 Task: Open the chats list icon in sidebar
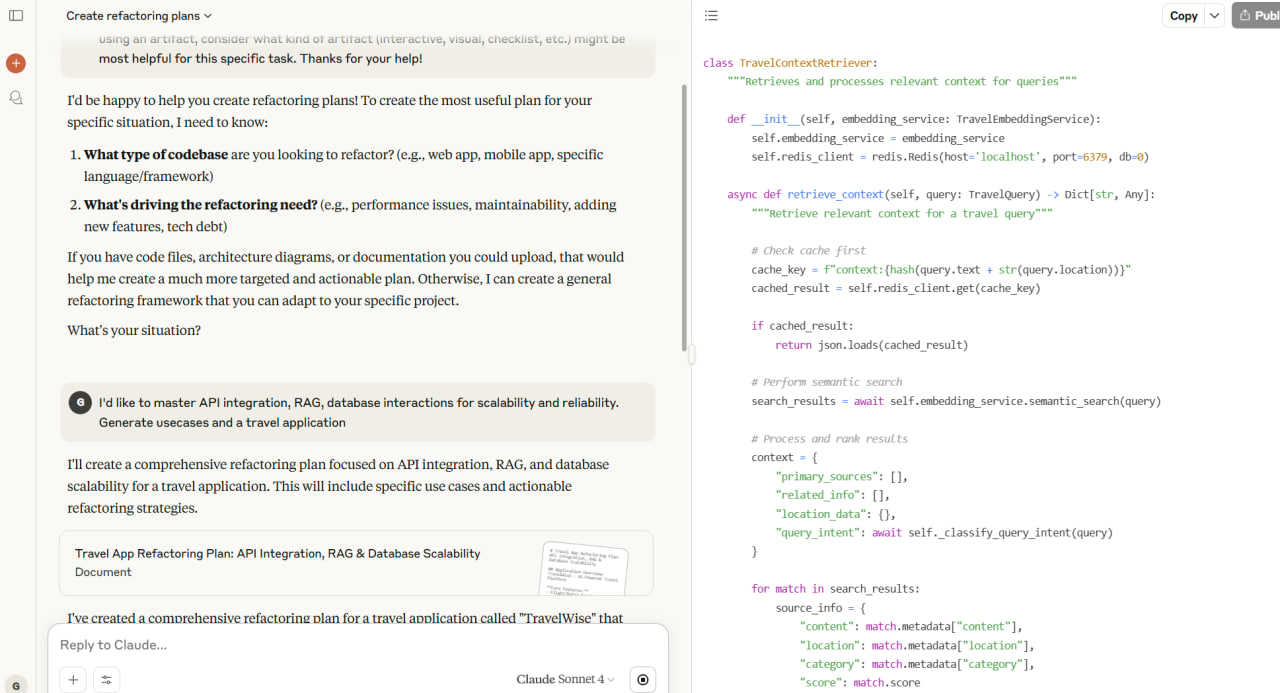tap(16, 98)
